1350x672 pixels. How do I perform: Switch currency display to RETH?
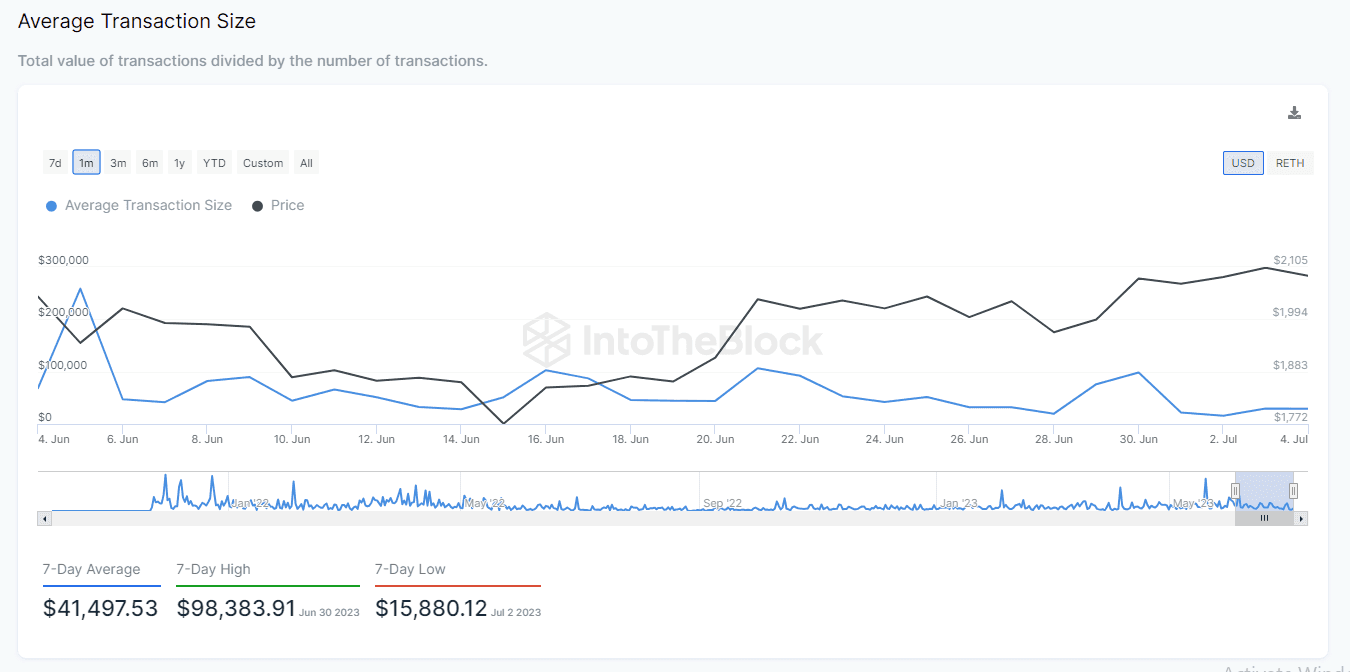click(1290, 163)
